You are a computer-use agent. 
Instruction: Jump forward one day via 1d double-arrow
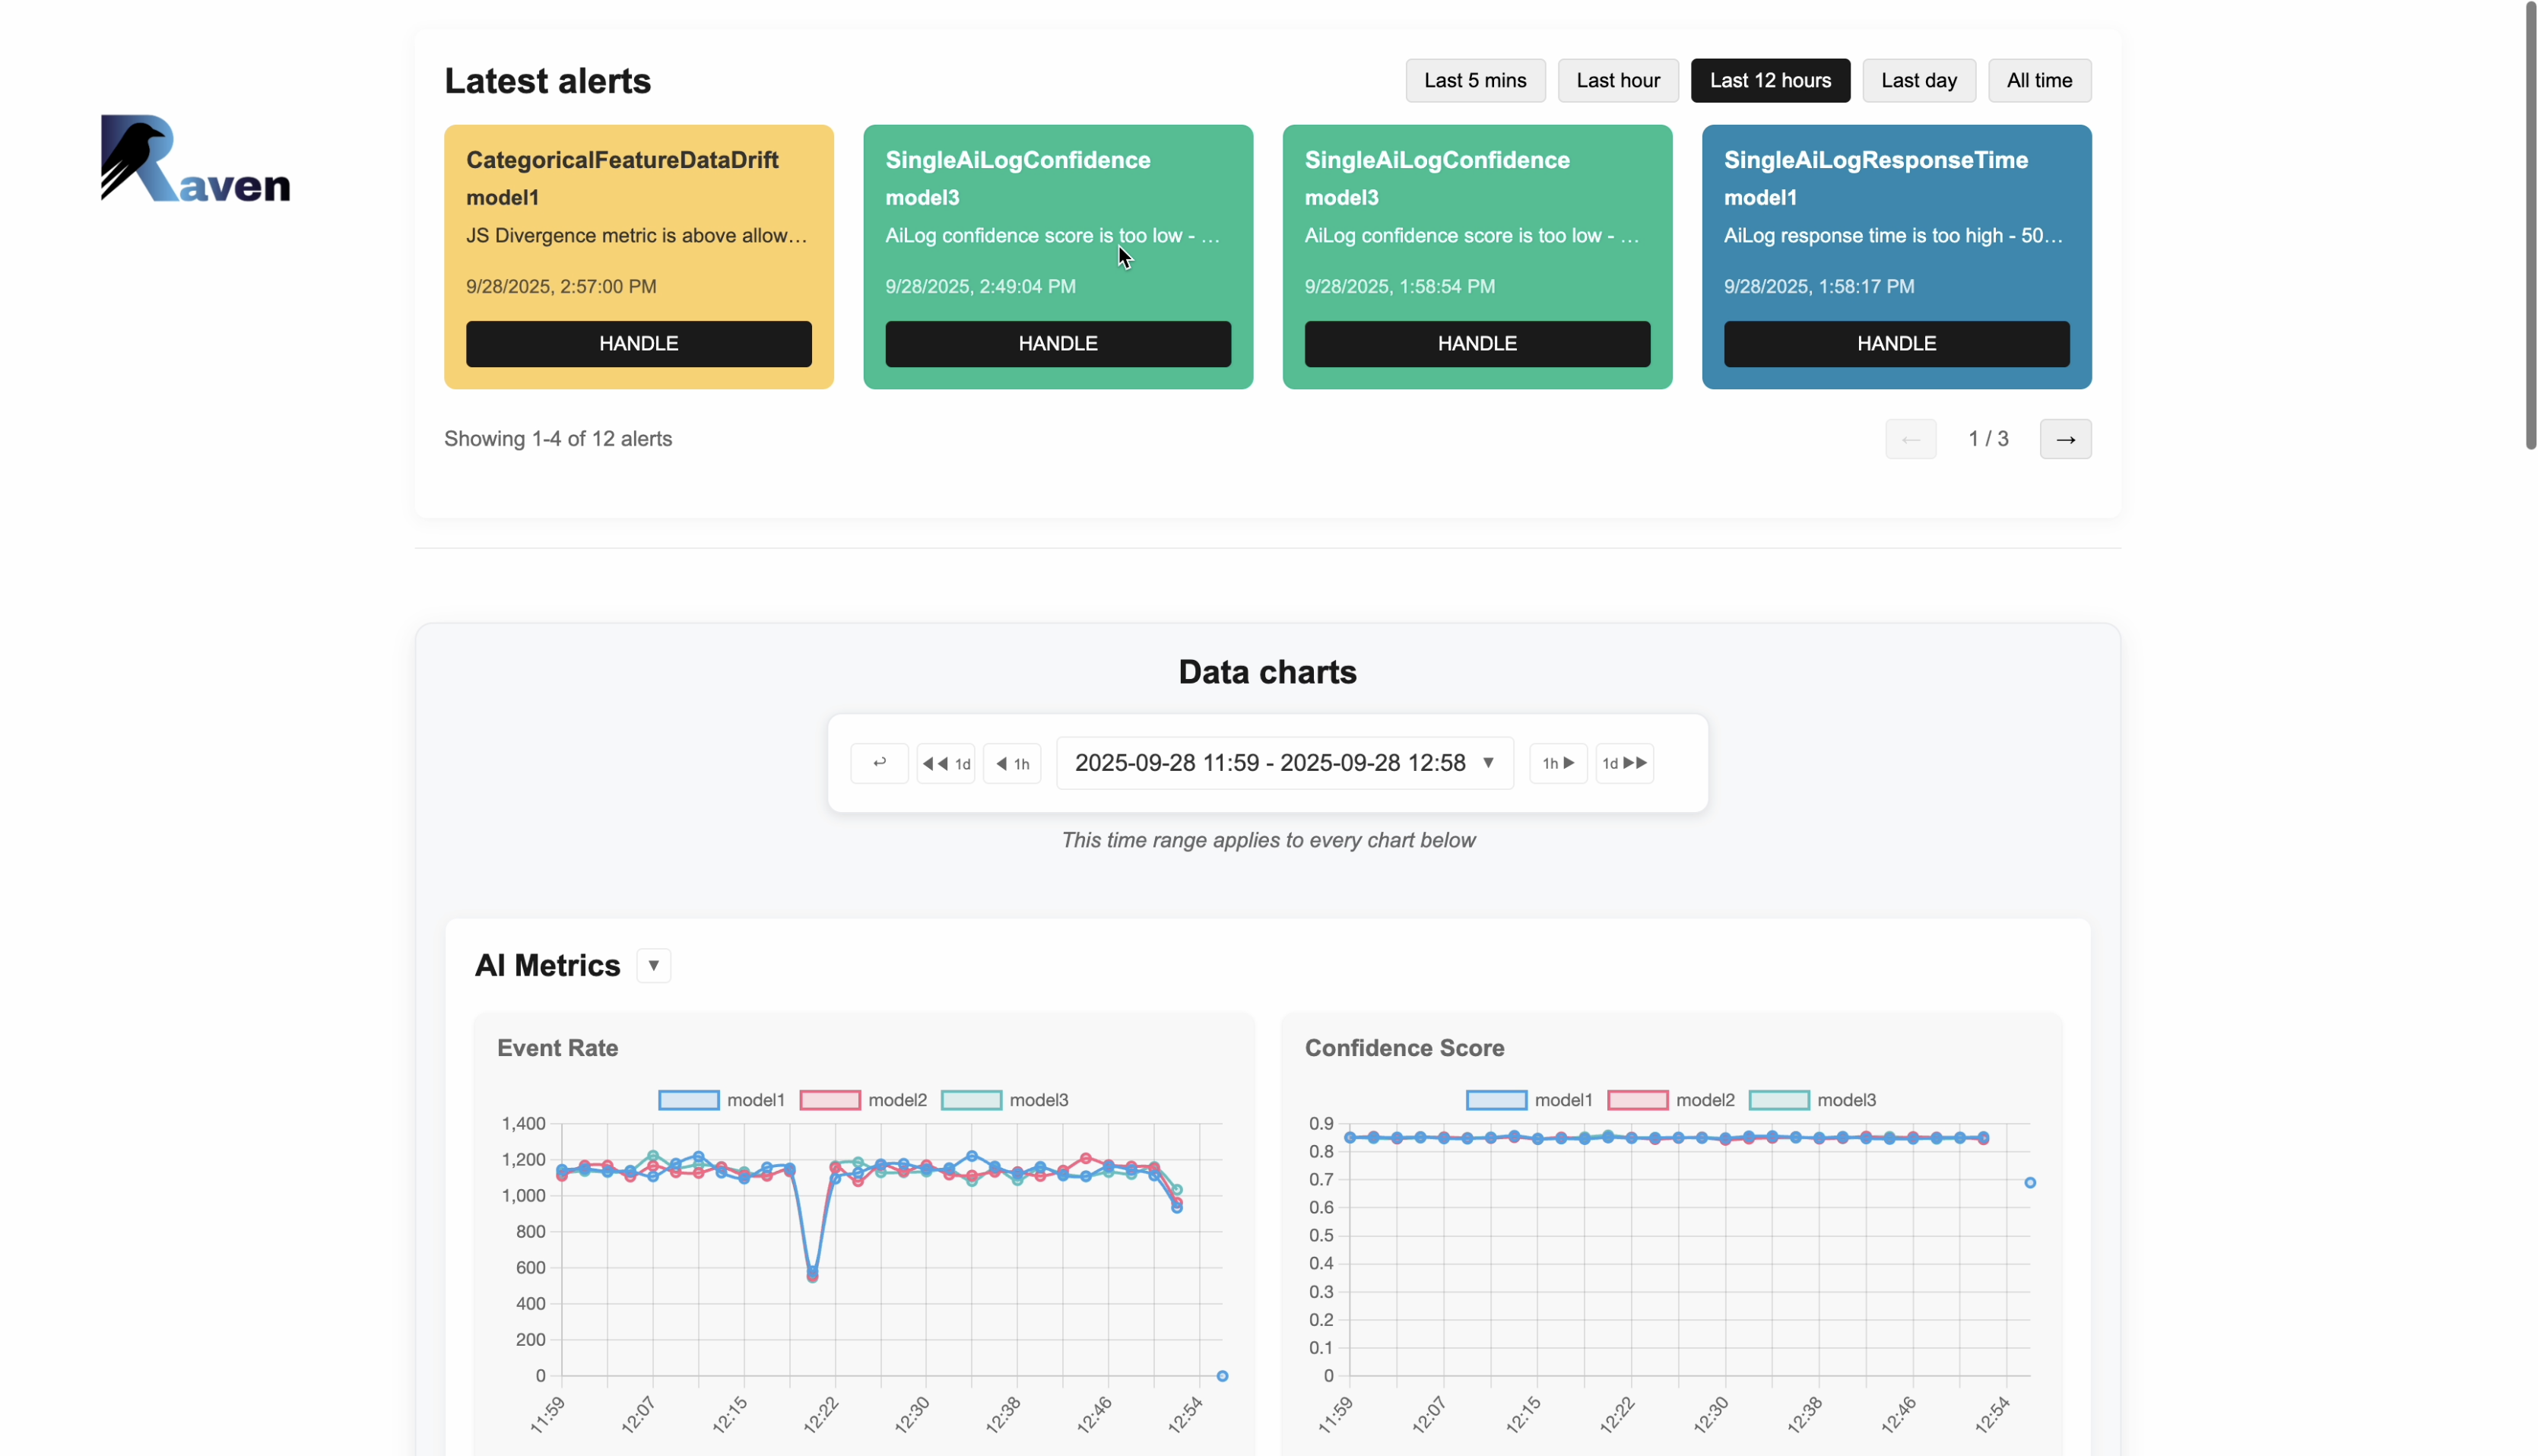pos(1623,762)
